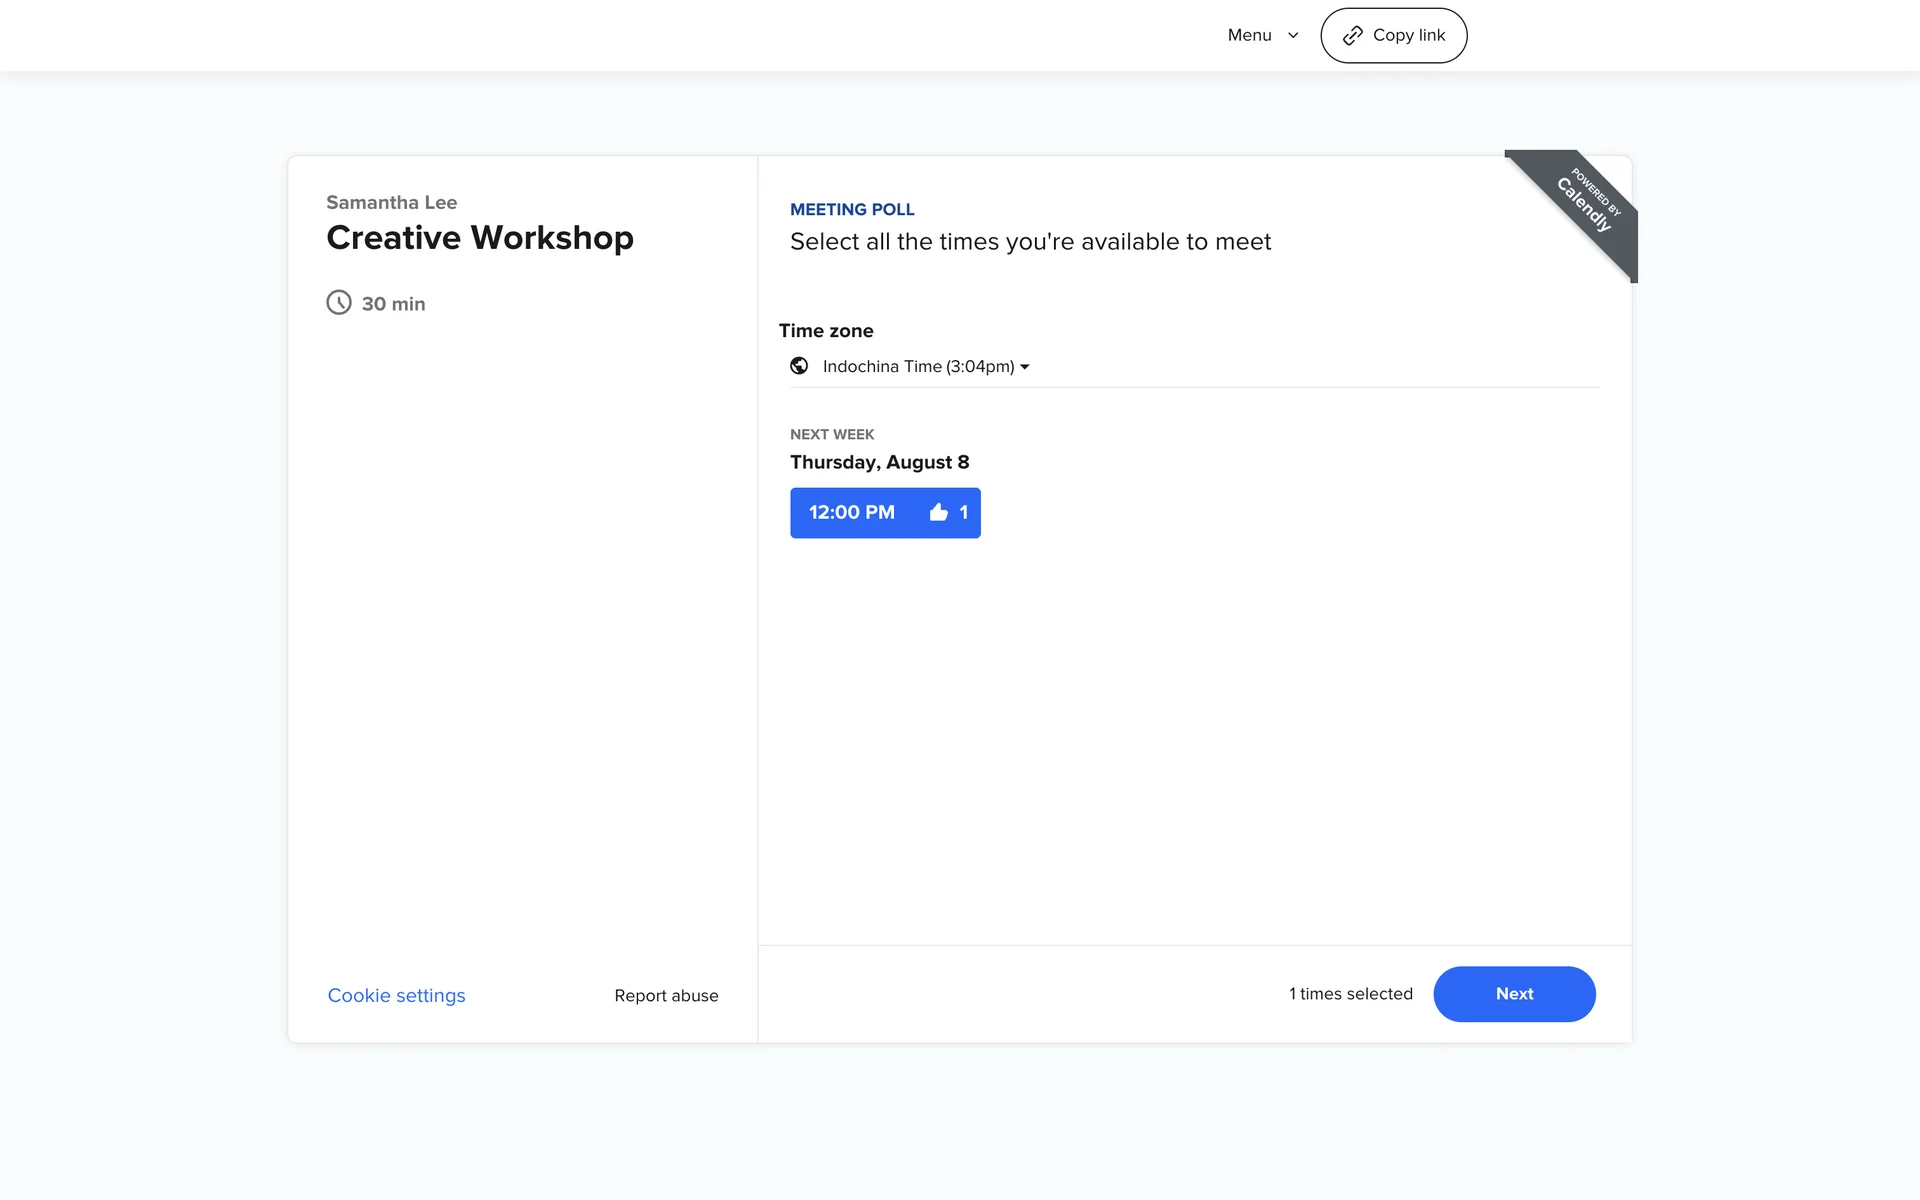The width and height of the screenshot is (1920, 1200).
Task: Expand the Menu chevron arrow
Action: pyautogui.click(x=1293, y=36)
